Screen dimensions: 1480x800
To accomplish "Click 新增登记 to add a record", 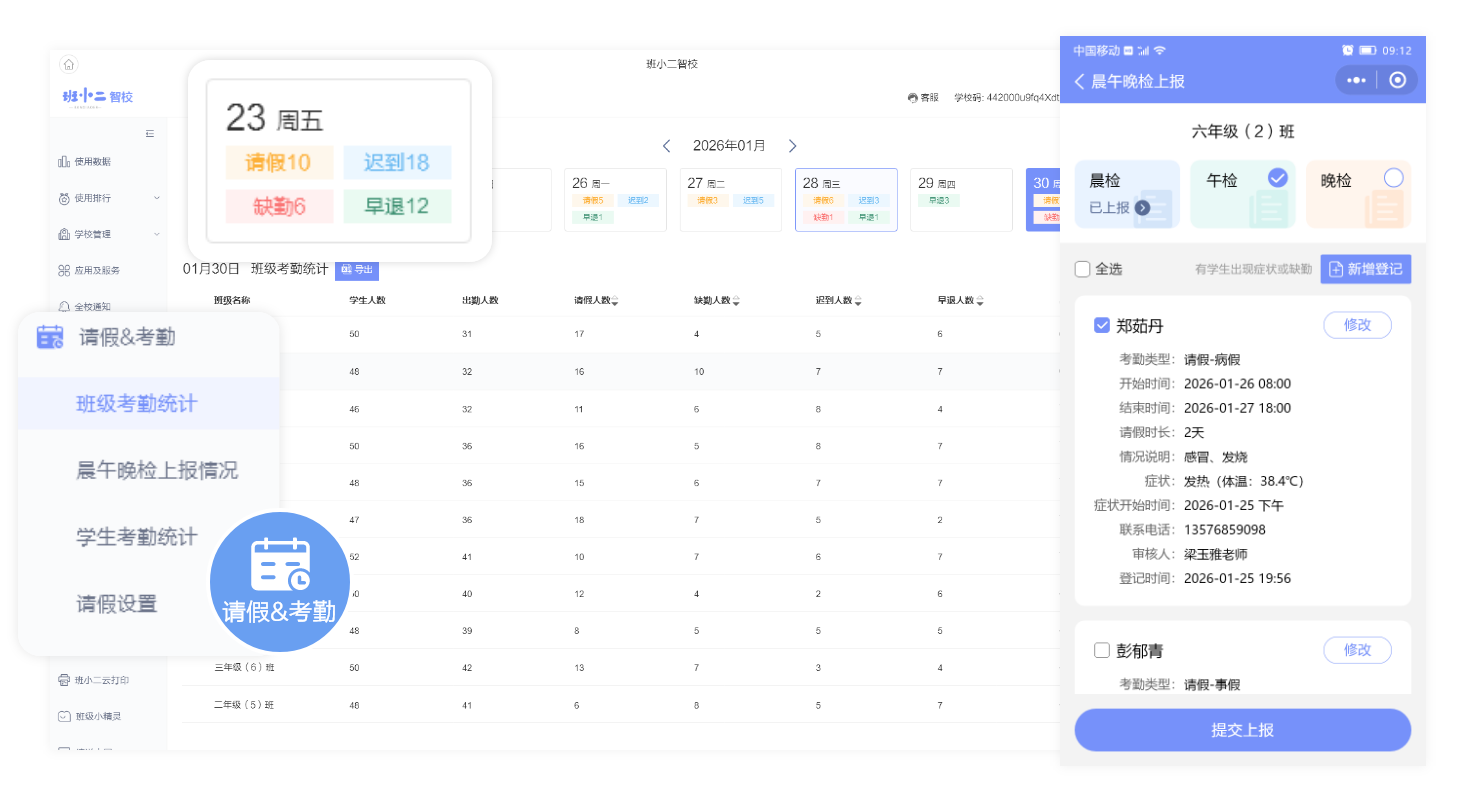I will (1365, 269).
